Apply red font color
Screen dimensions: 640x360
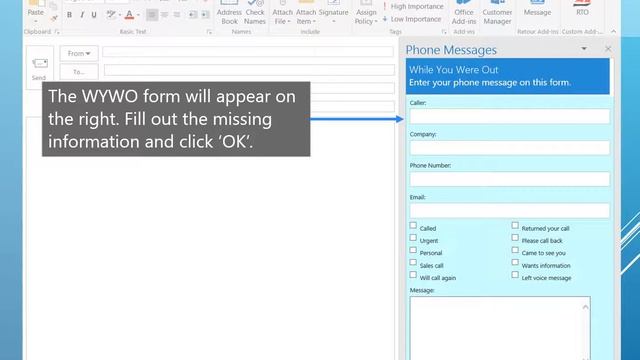[x=129, y=15]
